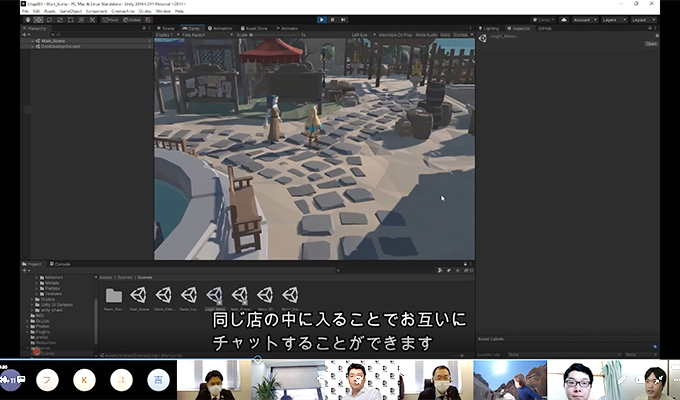The image size is (680, 400).
Task: Click the Step frame button
Action: coord(343,20)
